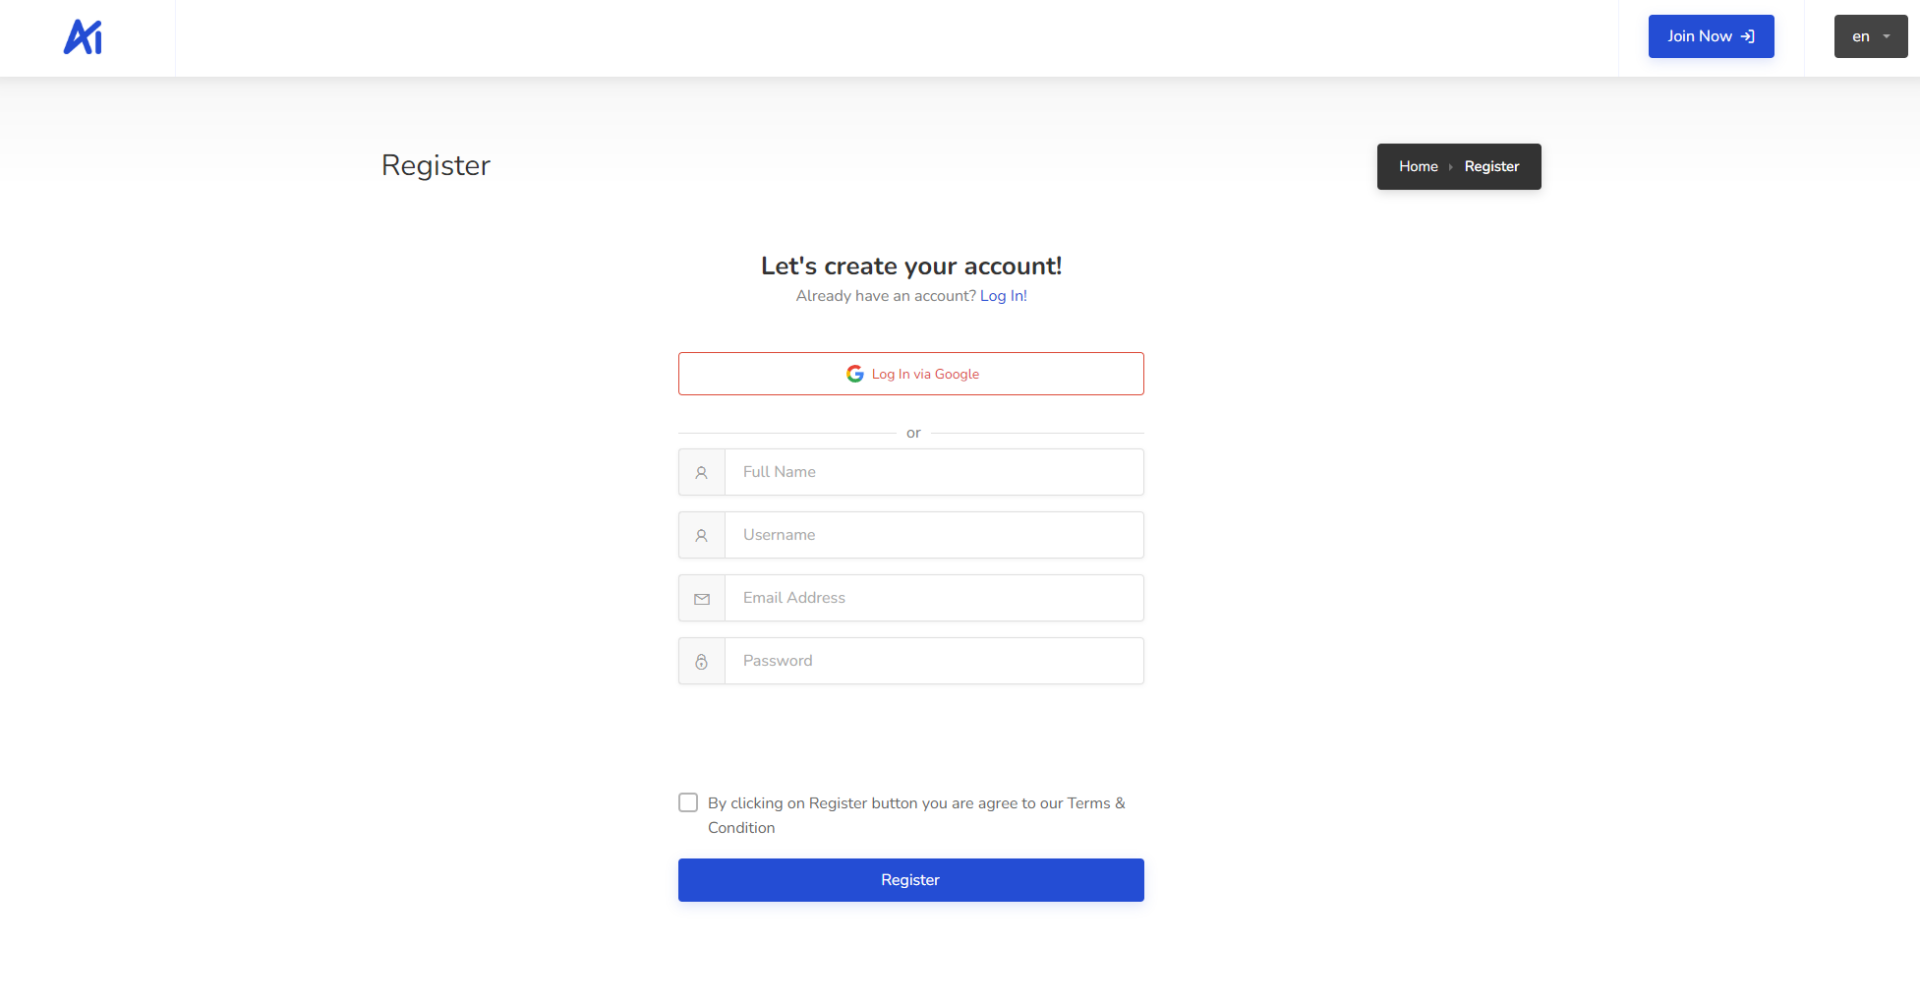Check the Terms & Condition checkbox
The height and width of the screenshot is (1005, 1920).
[x=688, y=803]
